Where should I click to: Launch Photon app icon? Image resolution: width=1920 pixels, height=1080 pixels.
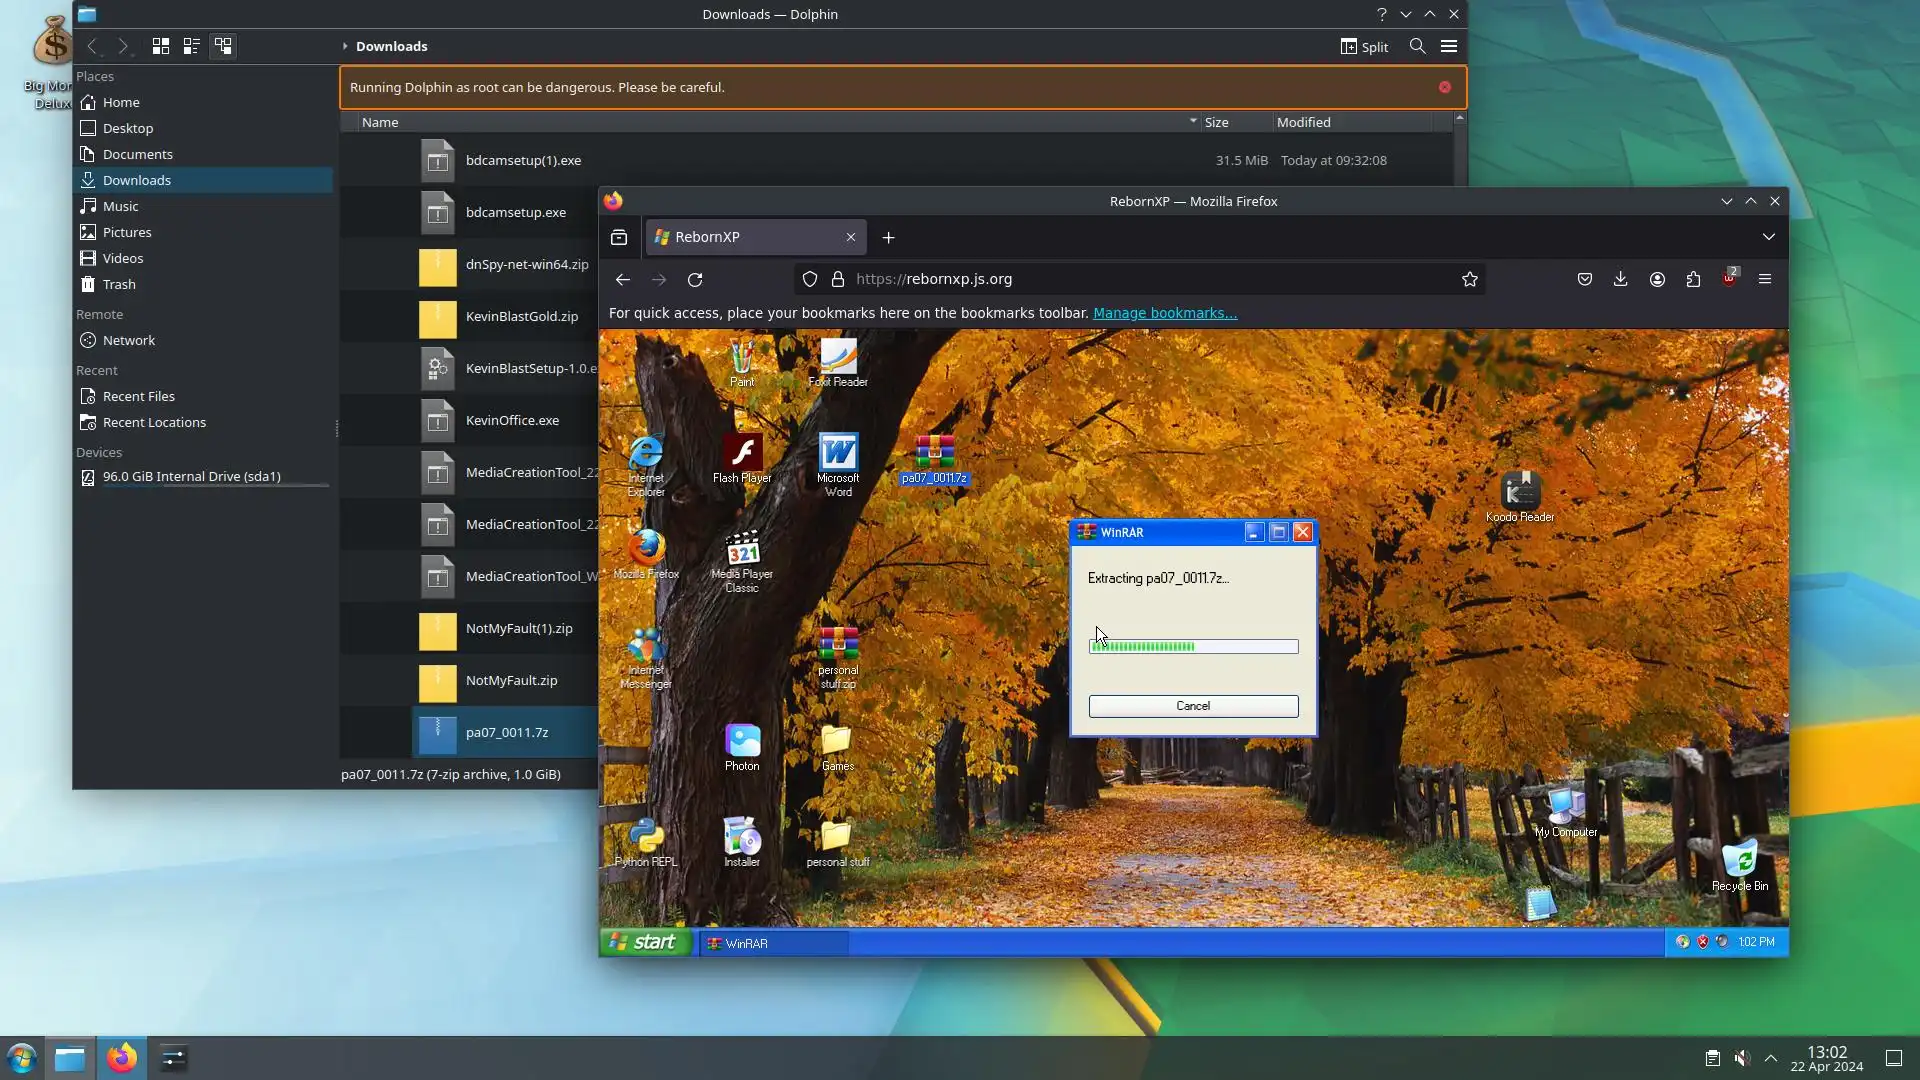click(x=742, y=742)
